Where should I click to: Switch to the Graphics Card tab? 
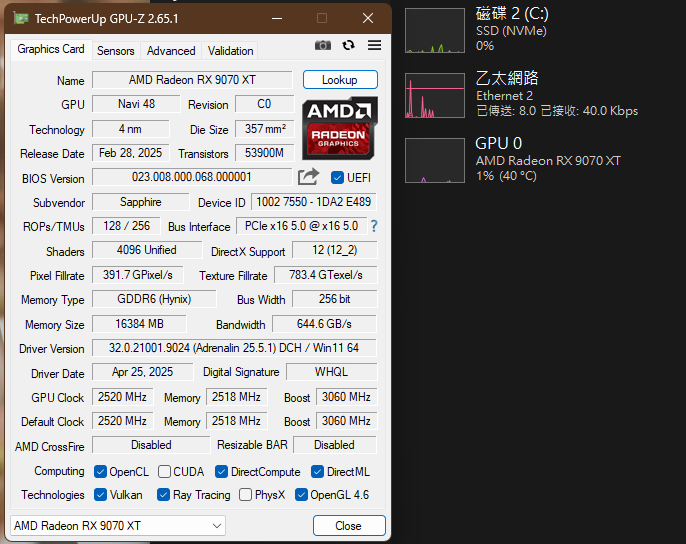(51, 49)
